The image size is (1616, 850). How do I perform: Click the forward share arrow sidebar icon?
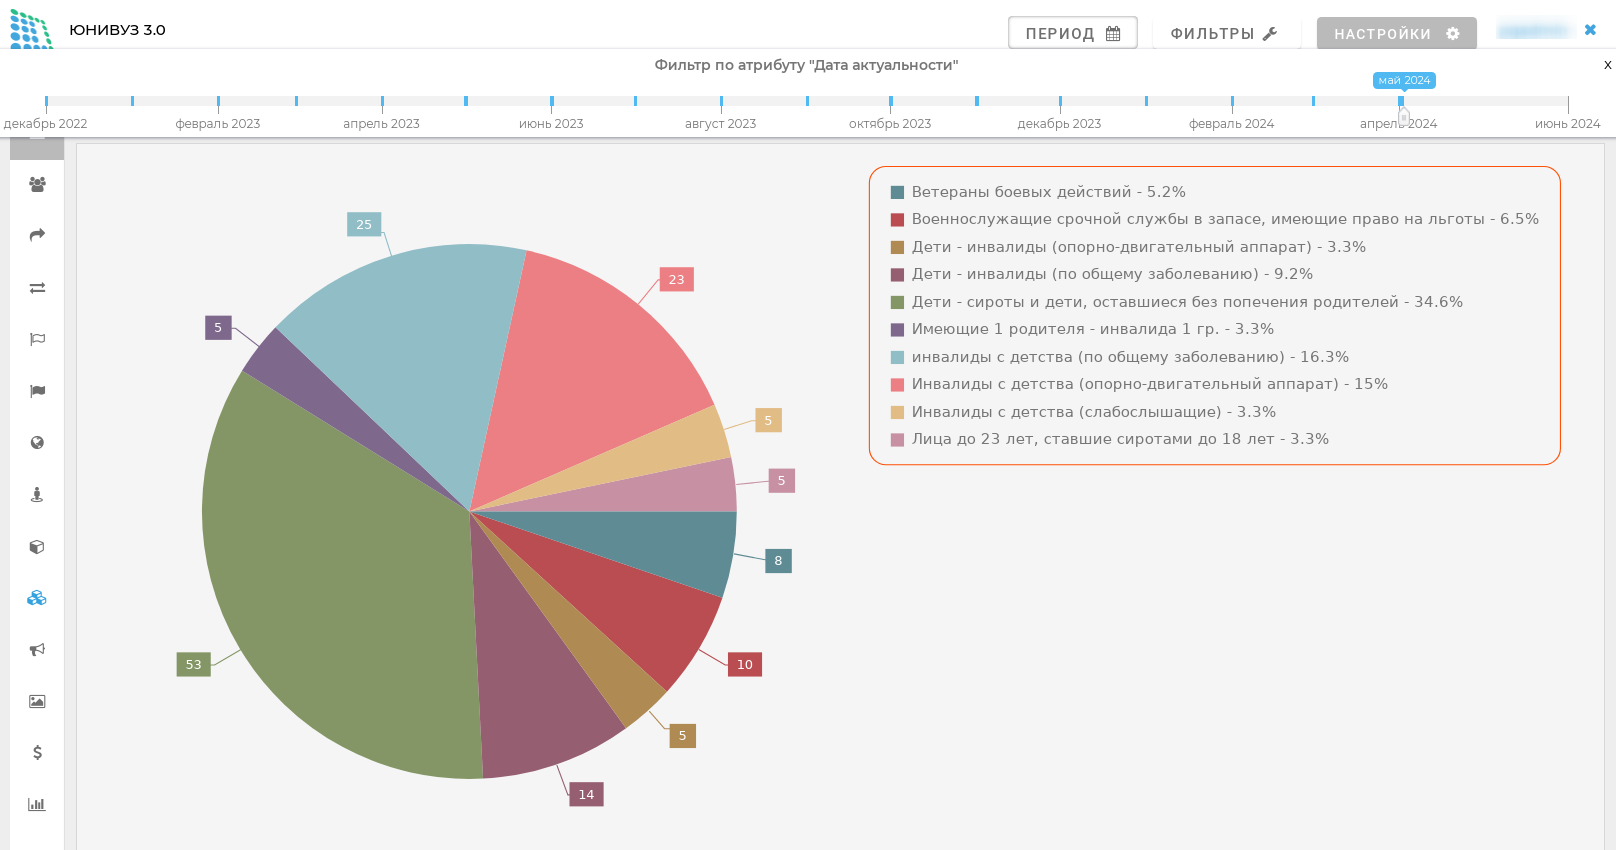[x=37, y=235]
